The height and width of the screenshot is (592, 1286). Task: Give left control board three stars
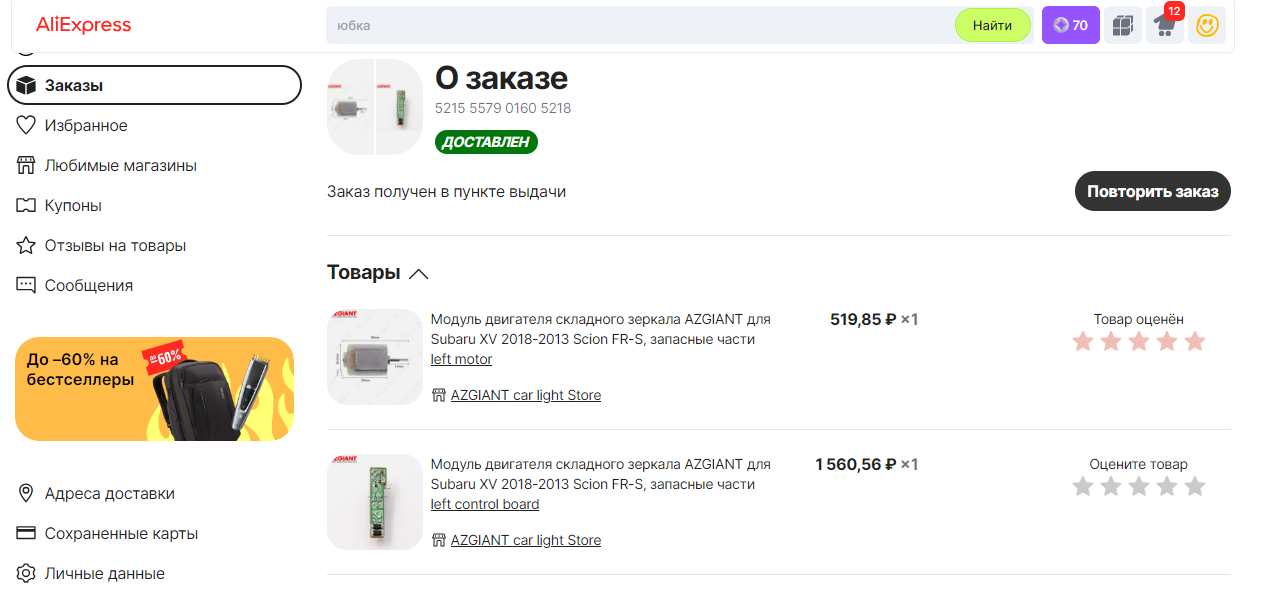[x=1139, y=487]
